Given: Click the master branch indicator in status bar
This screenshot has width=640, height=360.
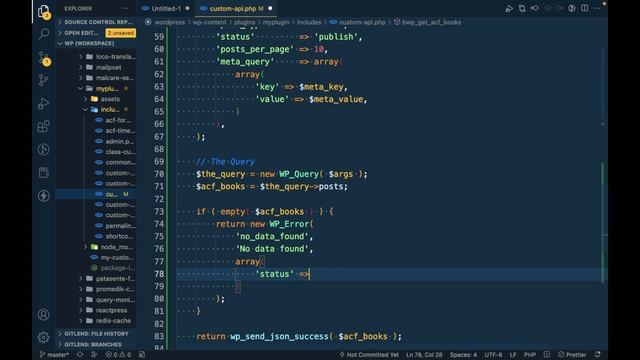Looking at the screenshot, I should click(x=54, y=355).
